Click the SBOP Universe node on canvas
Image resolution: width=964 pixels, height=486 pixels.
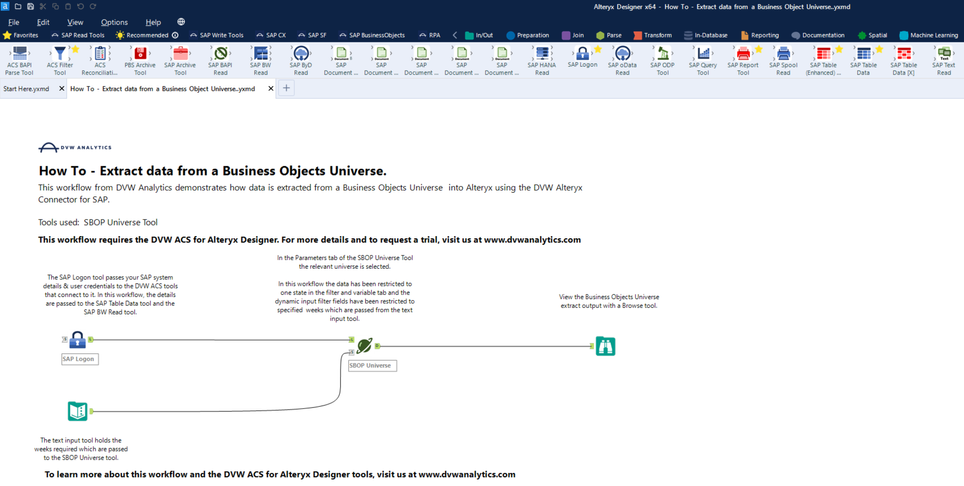(364, 346)
